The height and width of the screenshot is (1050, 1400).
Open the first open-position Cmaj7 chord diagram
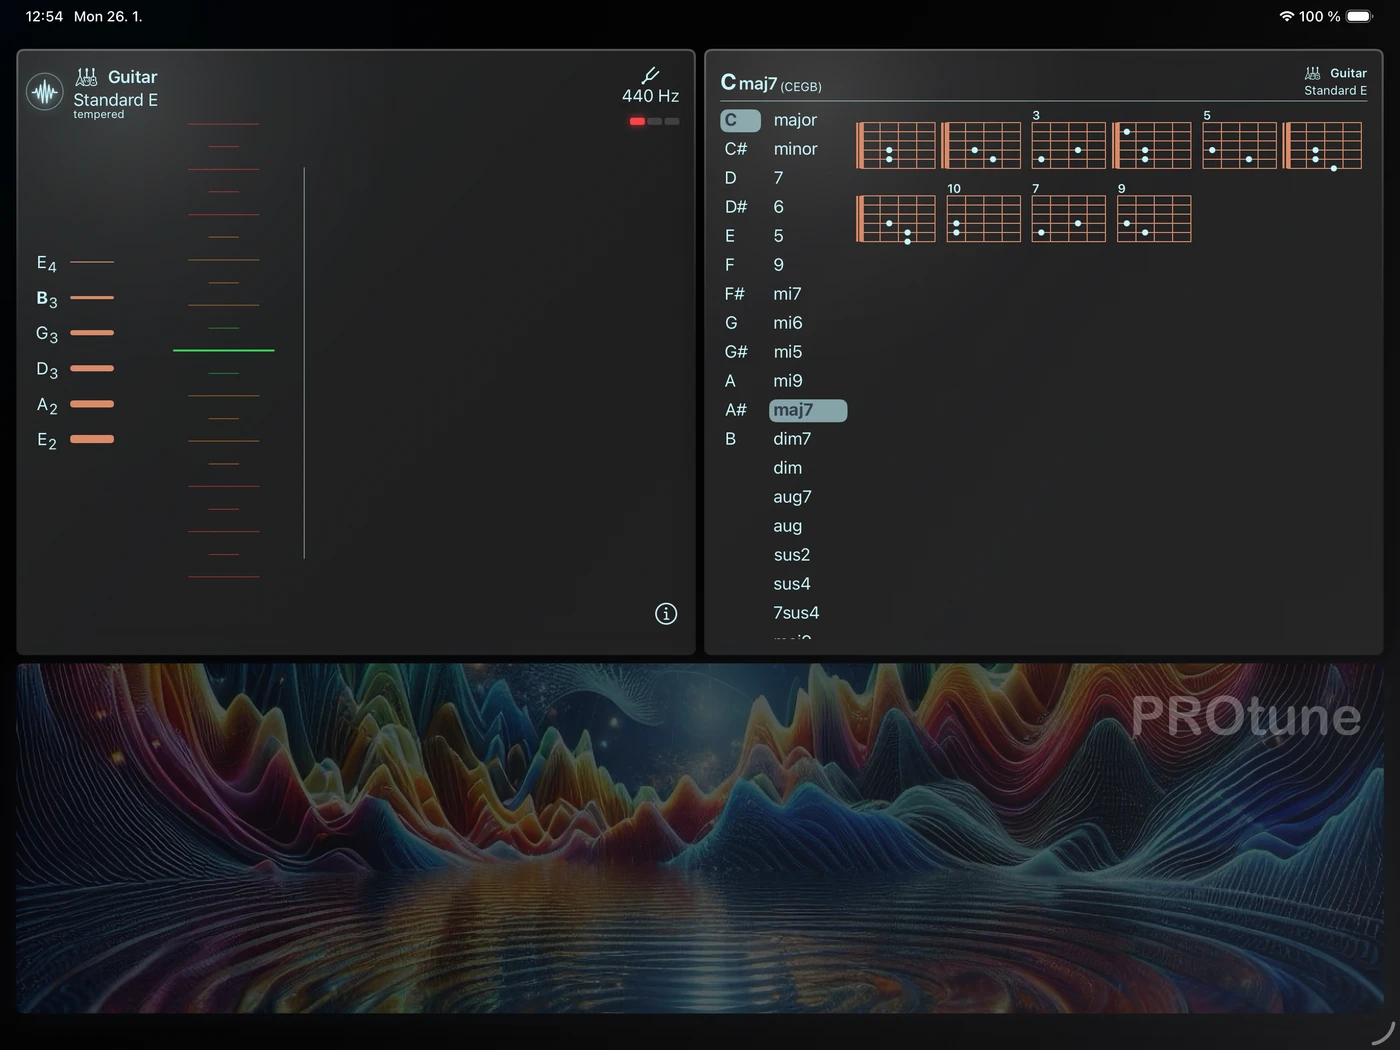(896, 145)
